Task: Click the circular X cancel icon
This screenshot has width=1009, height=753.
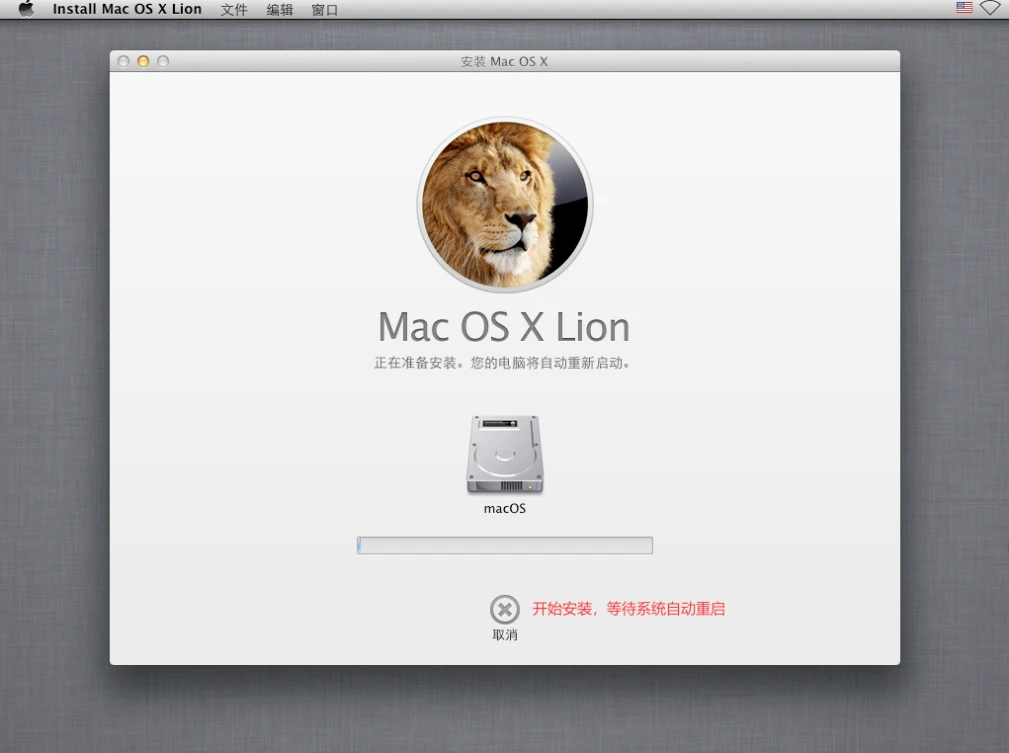Action: [x=505, y=609]
